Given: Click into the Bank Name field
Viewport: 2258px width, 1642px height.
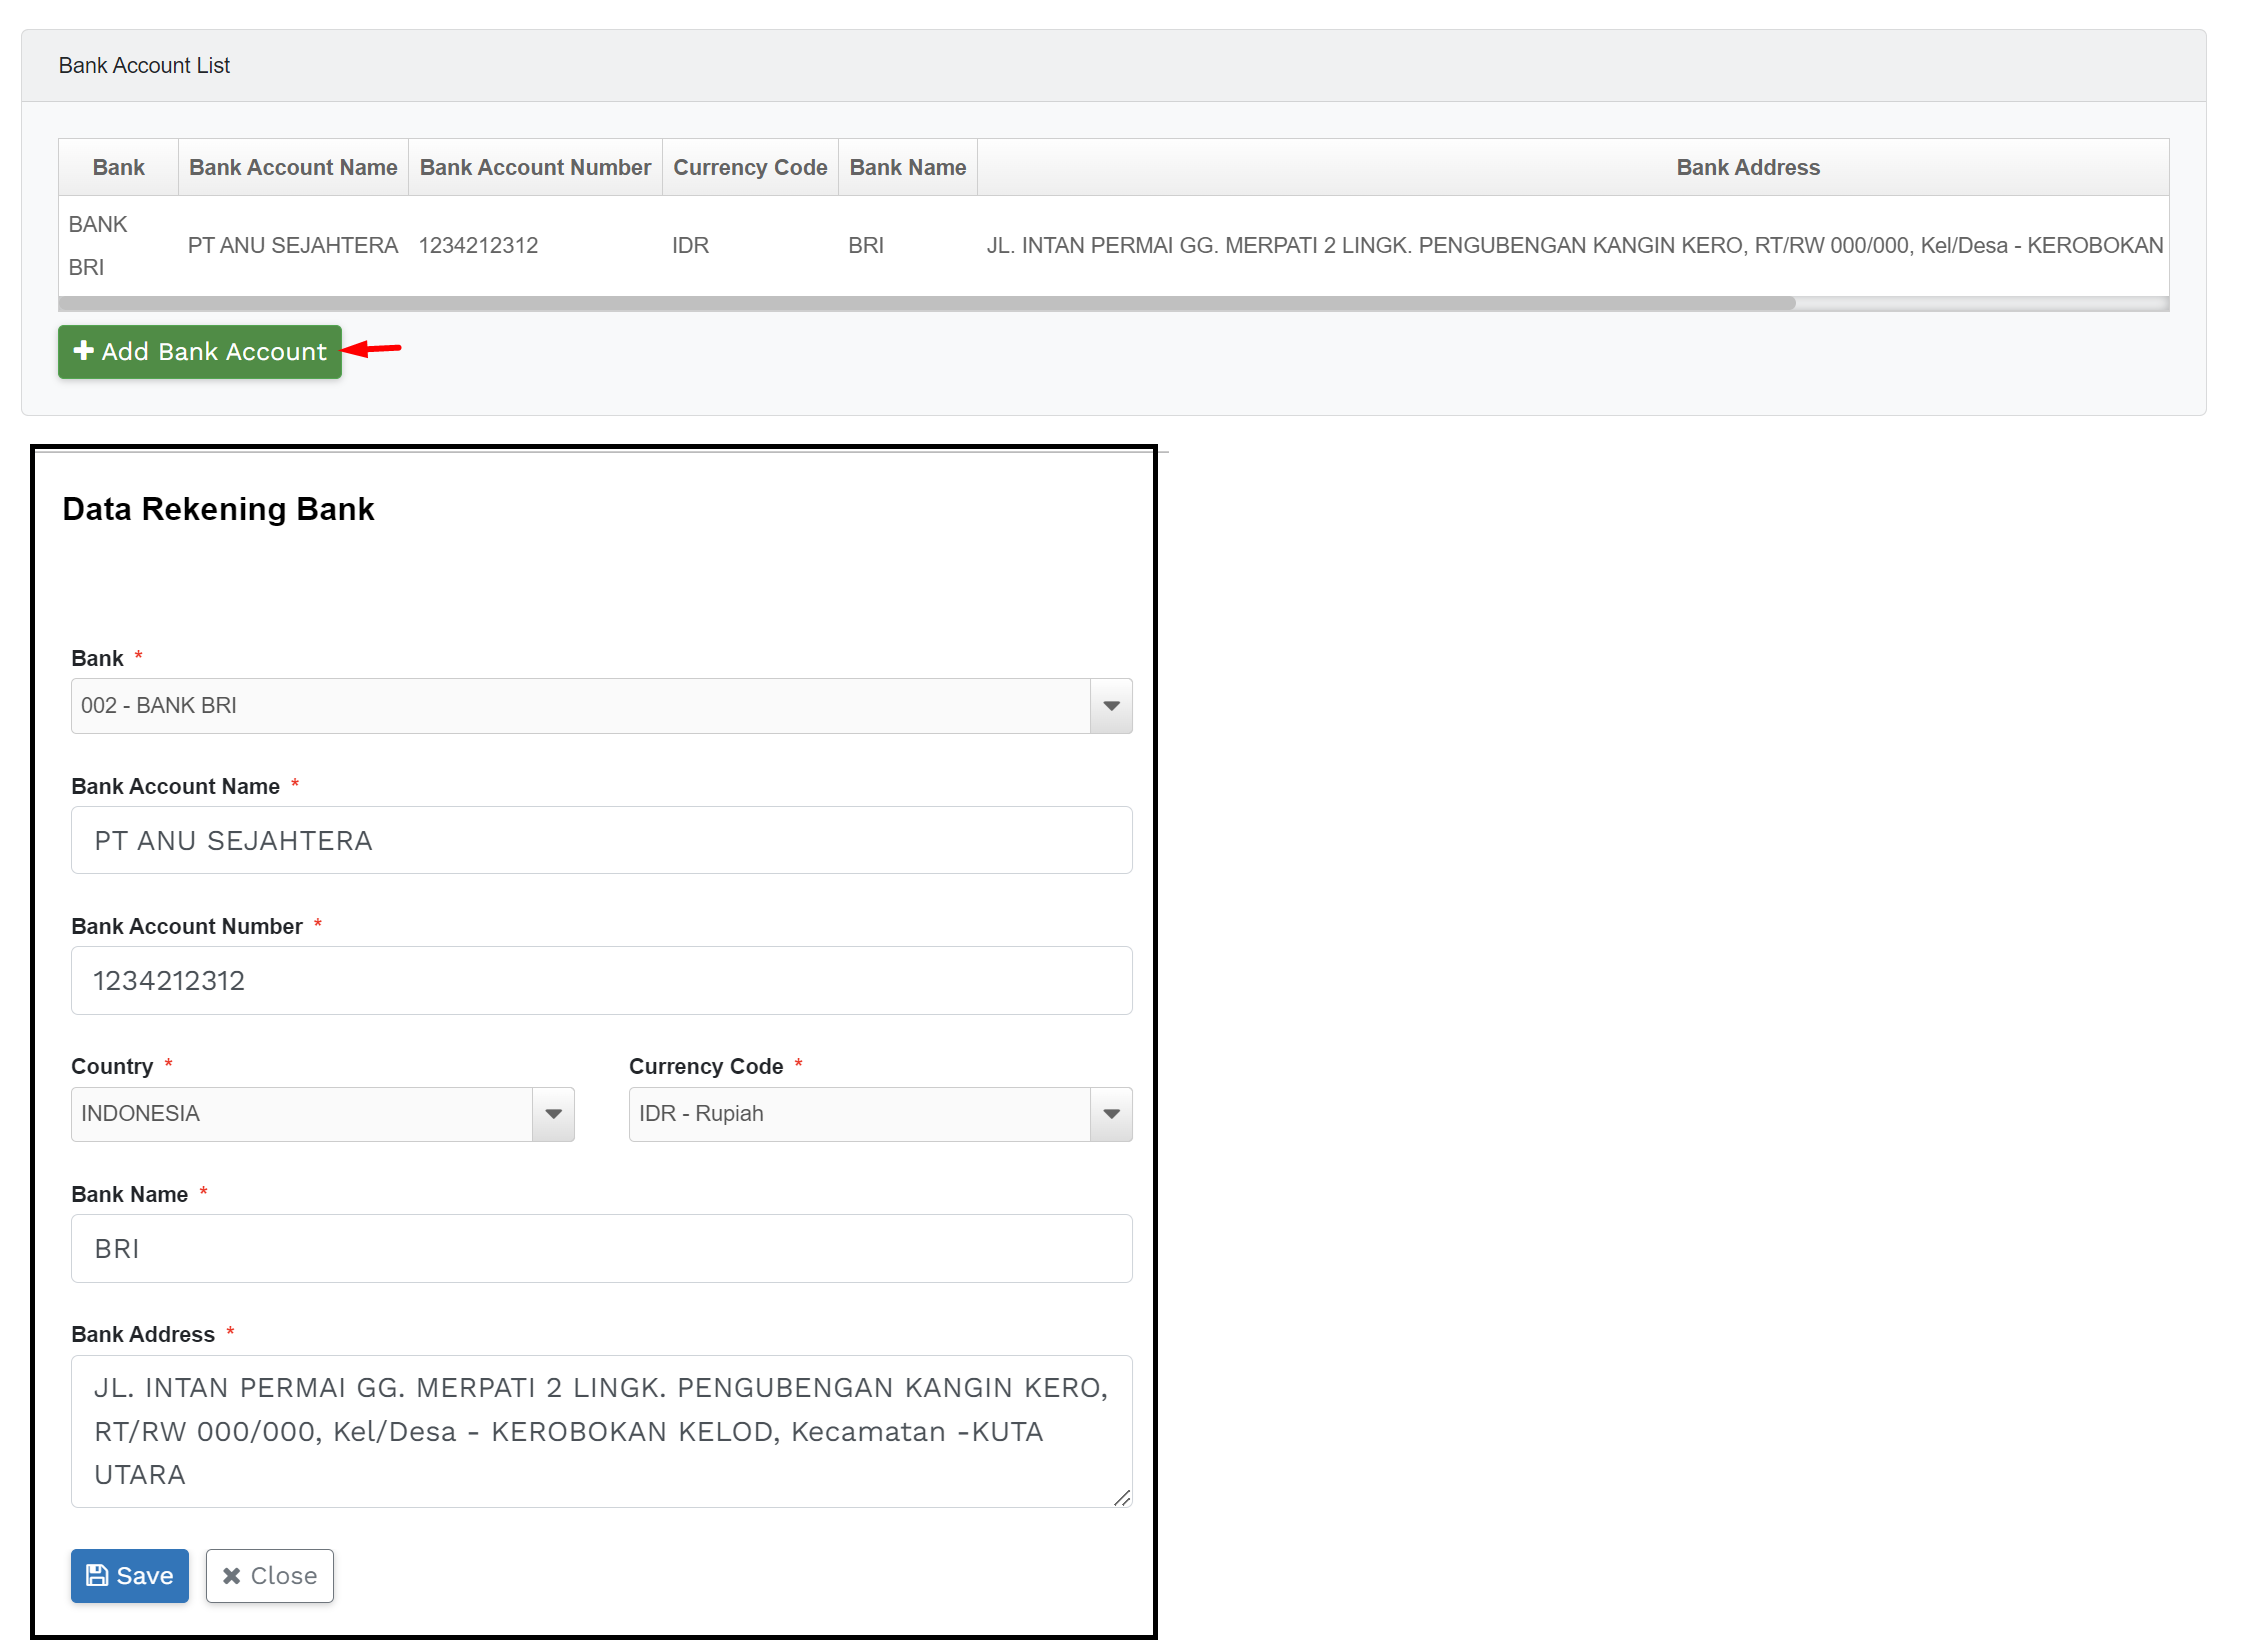Looking at the screenshot, I should point(601,1248).
